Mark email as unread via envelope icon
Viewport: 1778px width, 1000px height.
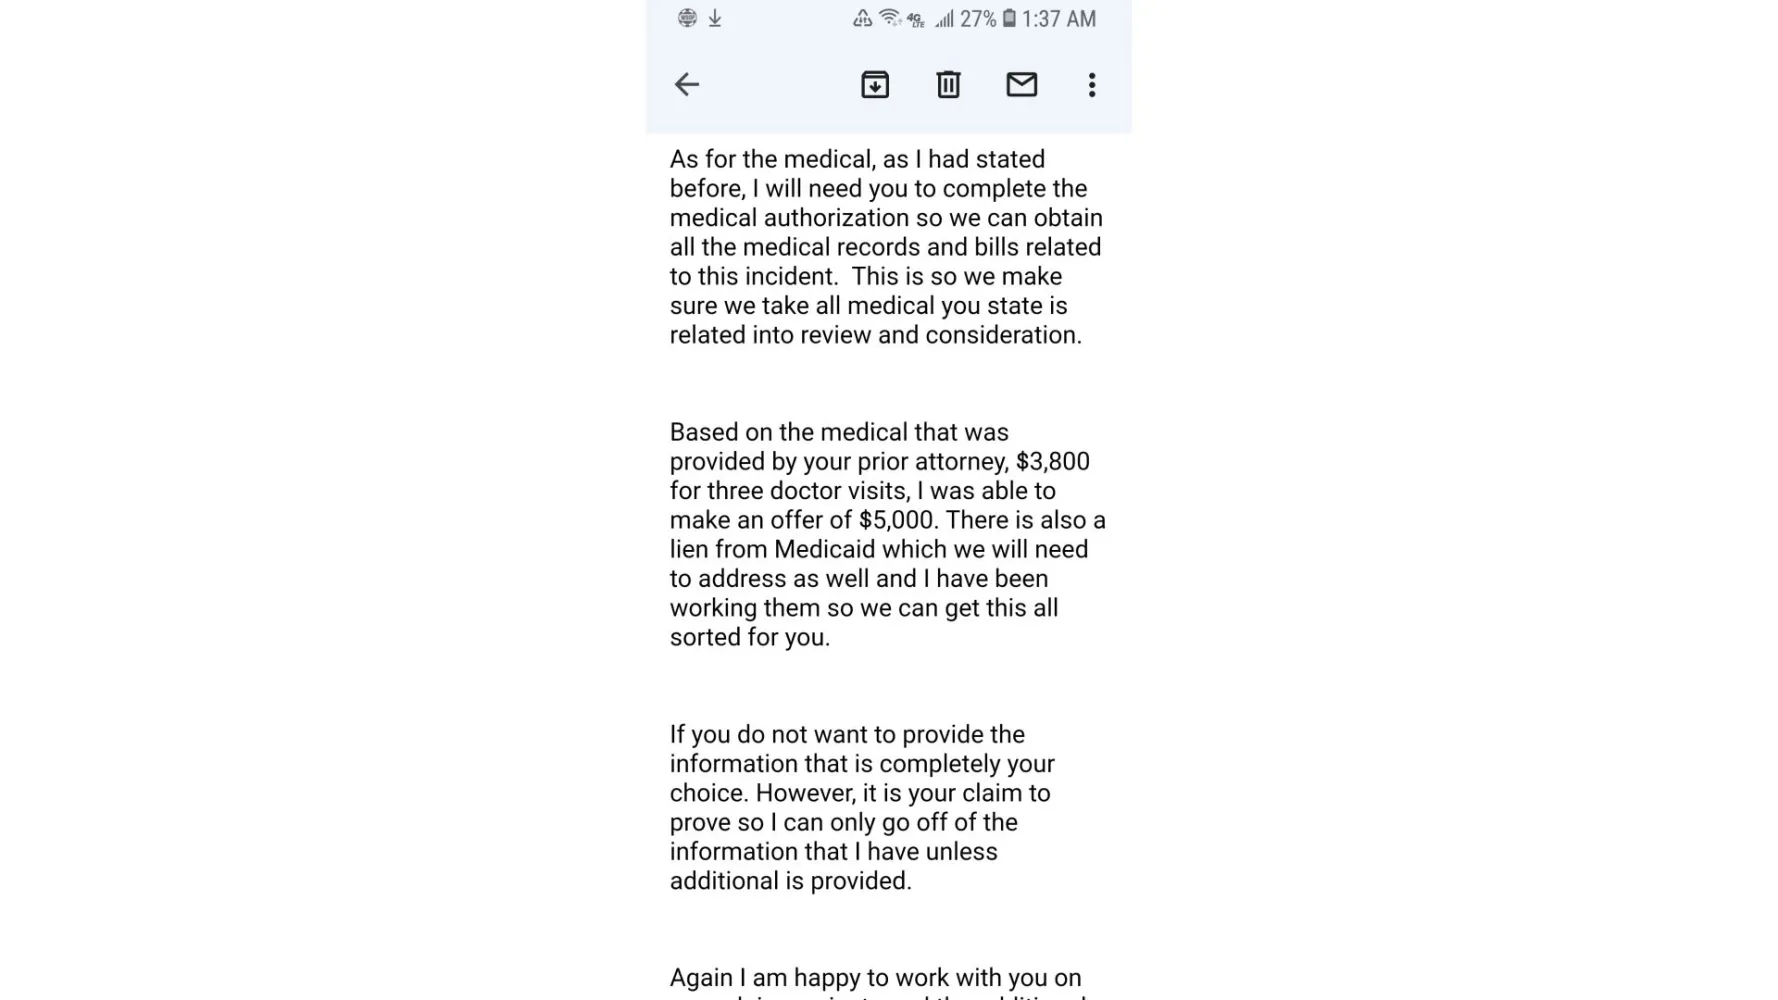click(x=1021, y=85)
